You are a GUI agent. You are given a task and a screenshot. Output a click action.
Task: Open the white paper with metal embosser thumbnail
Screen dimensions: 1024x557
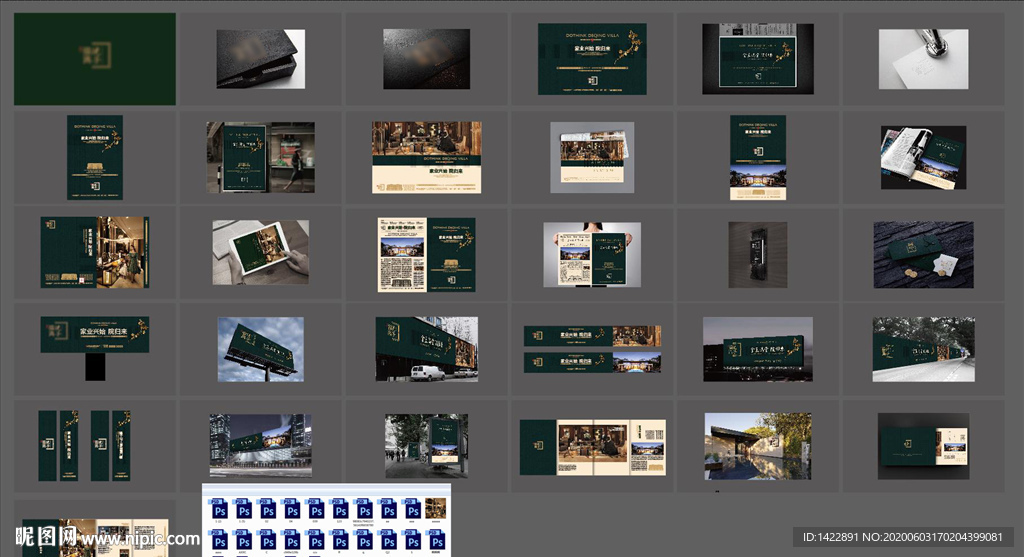pyautogui.click(x=923, y=59)
